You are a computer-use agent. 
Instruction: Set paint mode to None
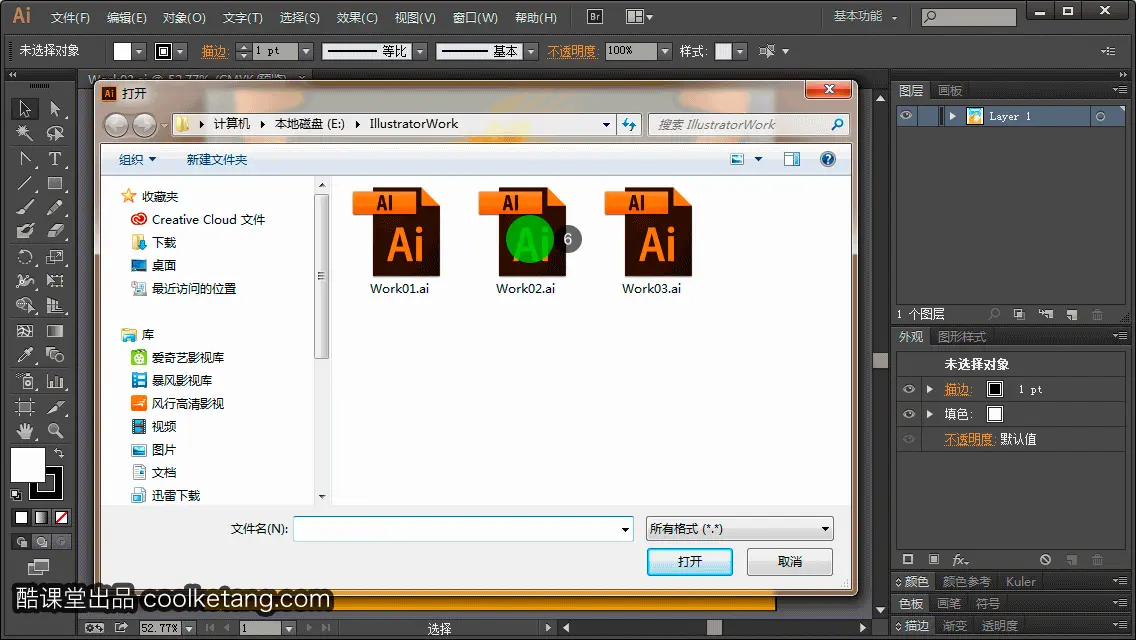pyautogui.click(x=62, y=518)
